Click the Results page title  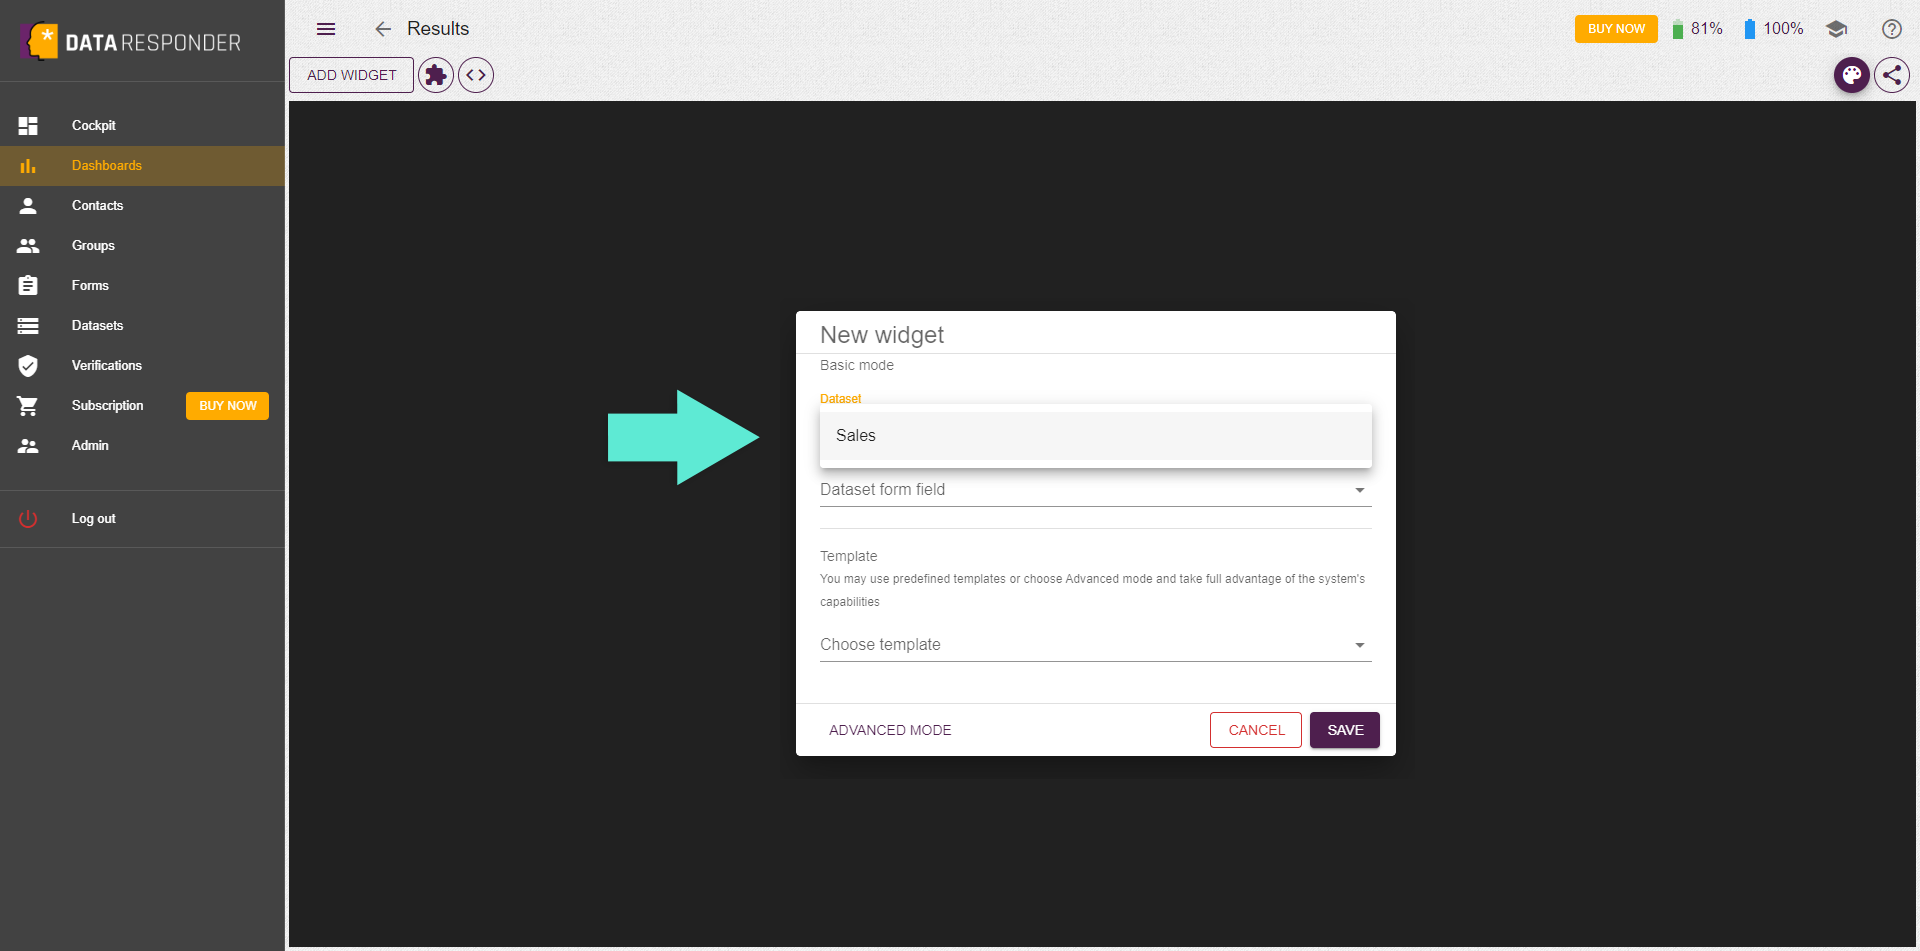click(x=438, y=29)
